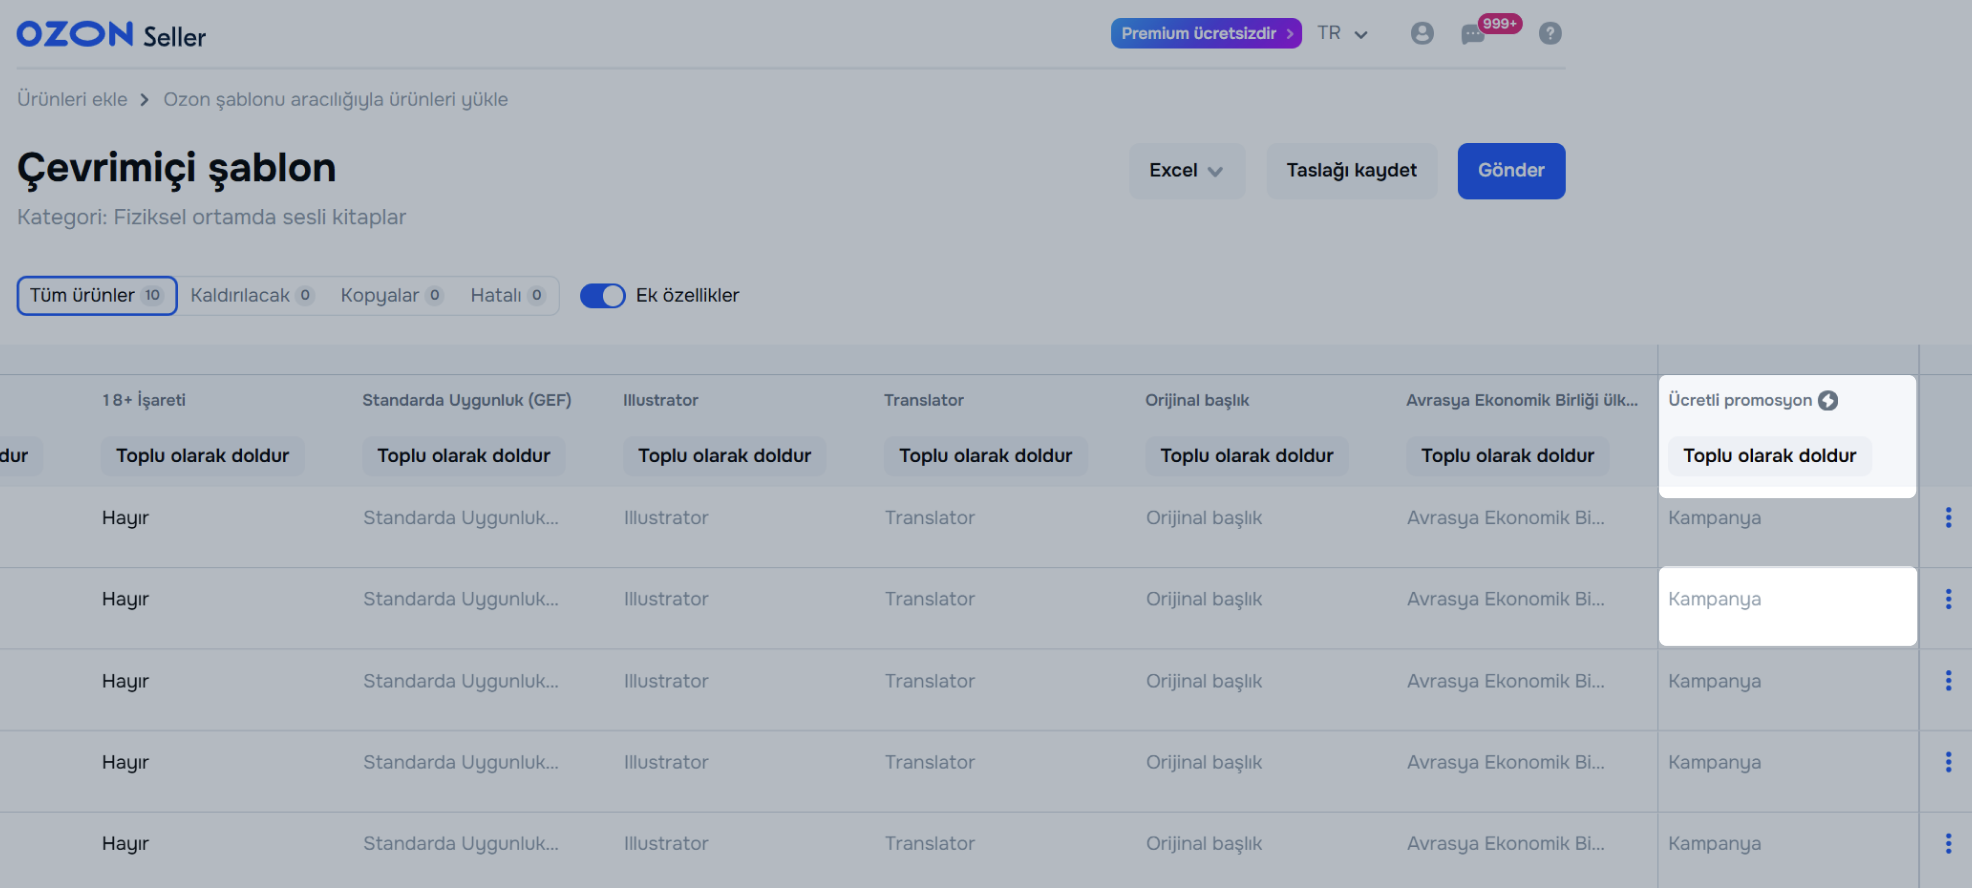Screen dimensions: 1972x888
Task: Go to Ürünleri ekle breadcrumb link
Action: [72, 100]
